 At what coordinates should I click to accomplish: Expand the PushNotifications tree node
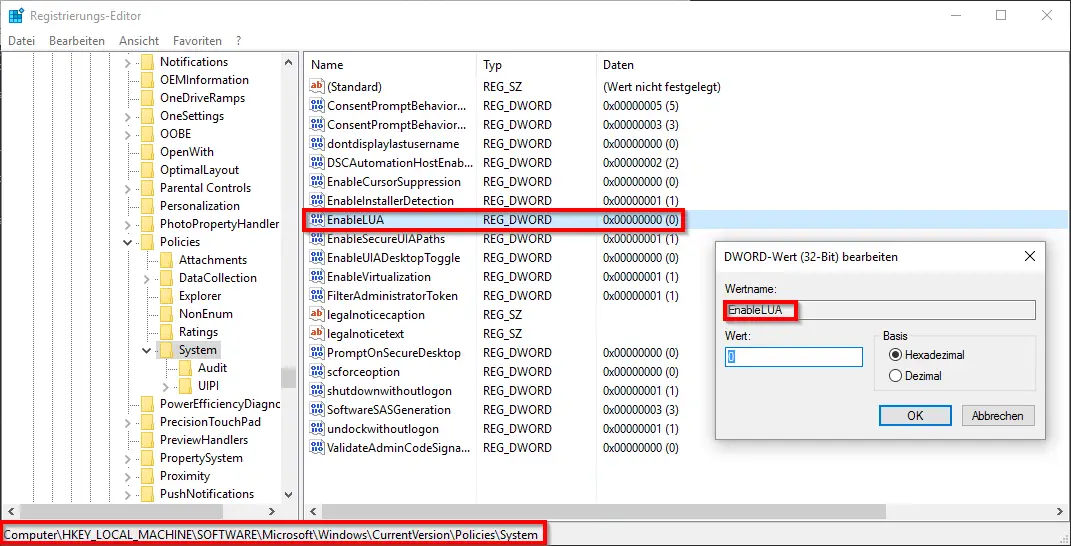click(128, 494)
